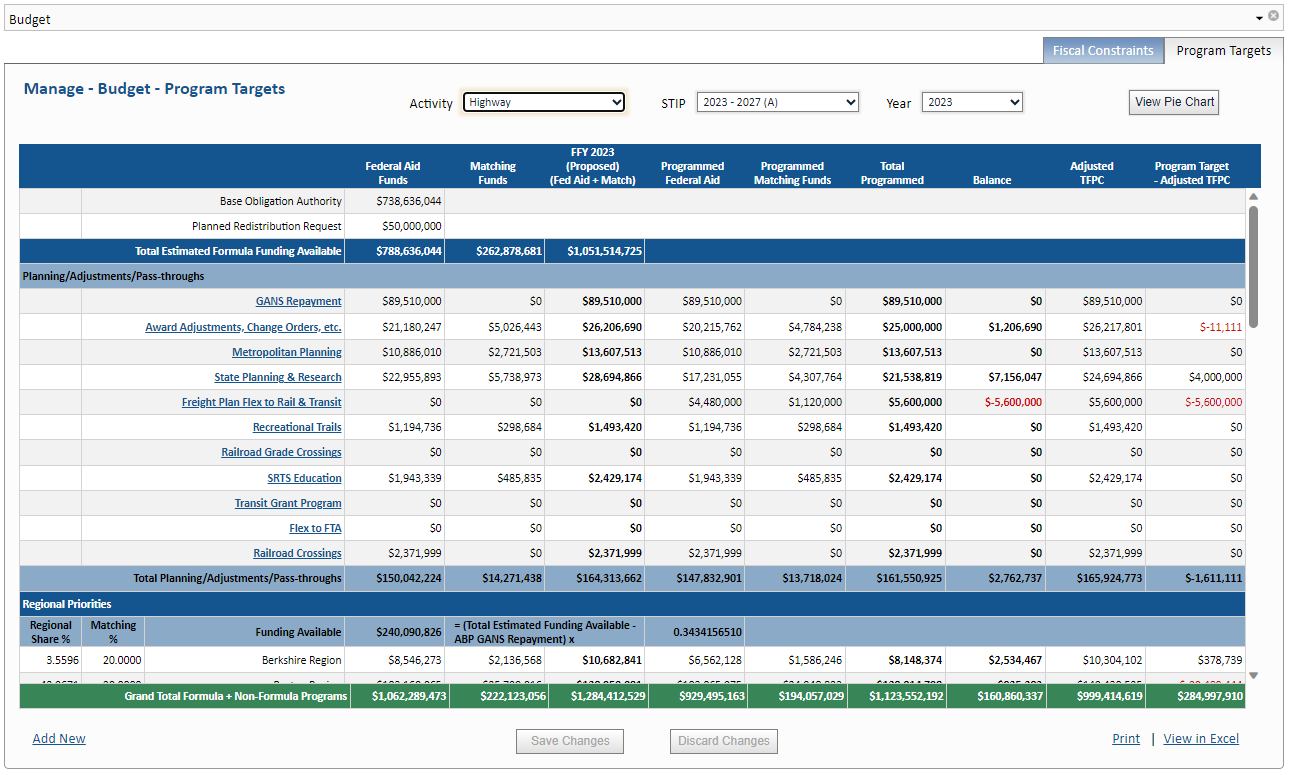The height and width of the screenshot is (775, 1289).
Task: Click the Add New link
Action: [x=58, y=738]
